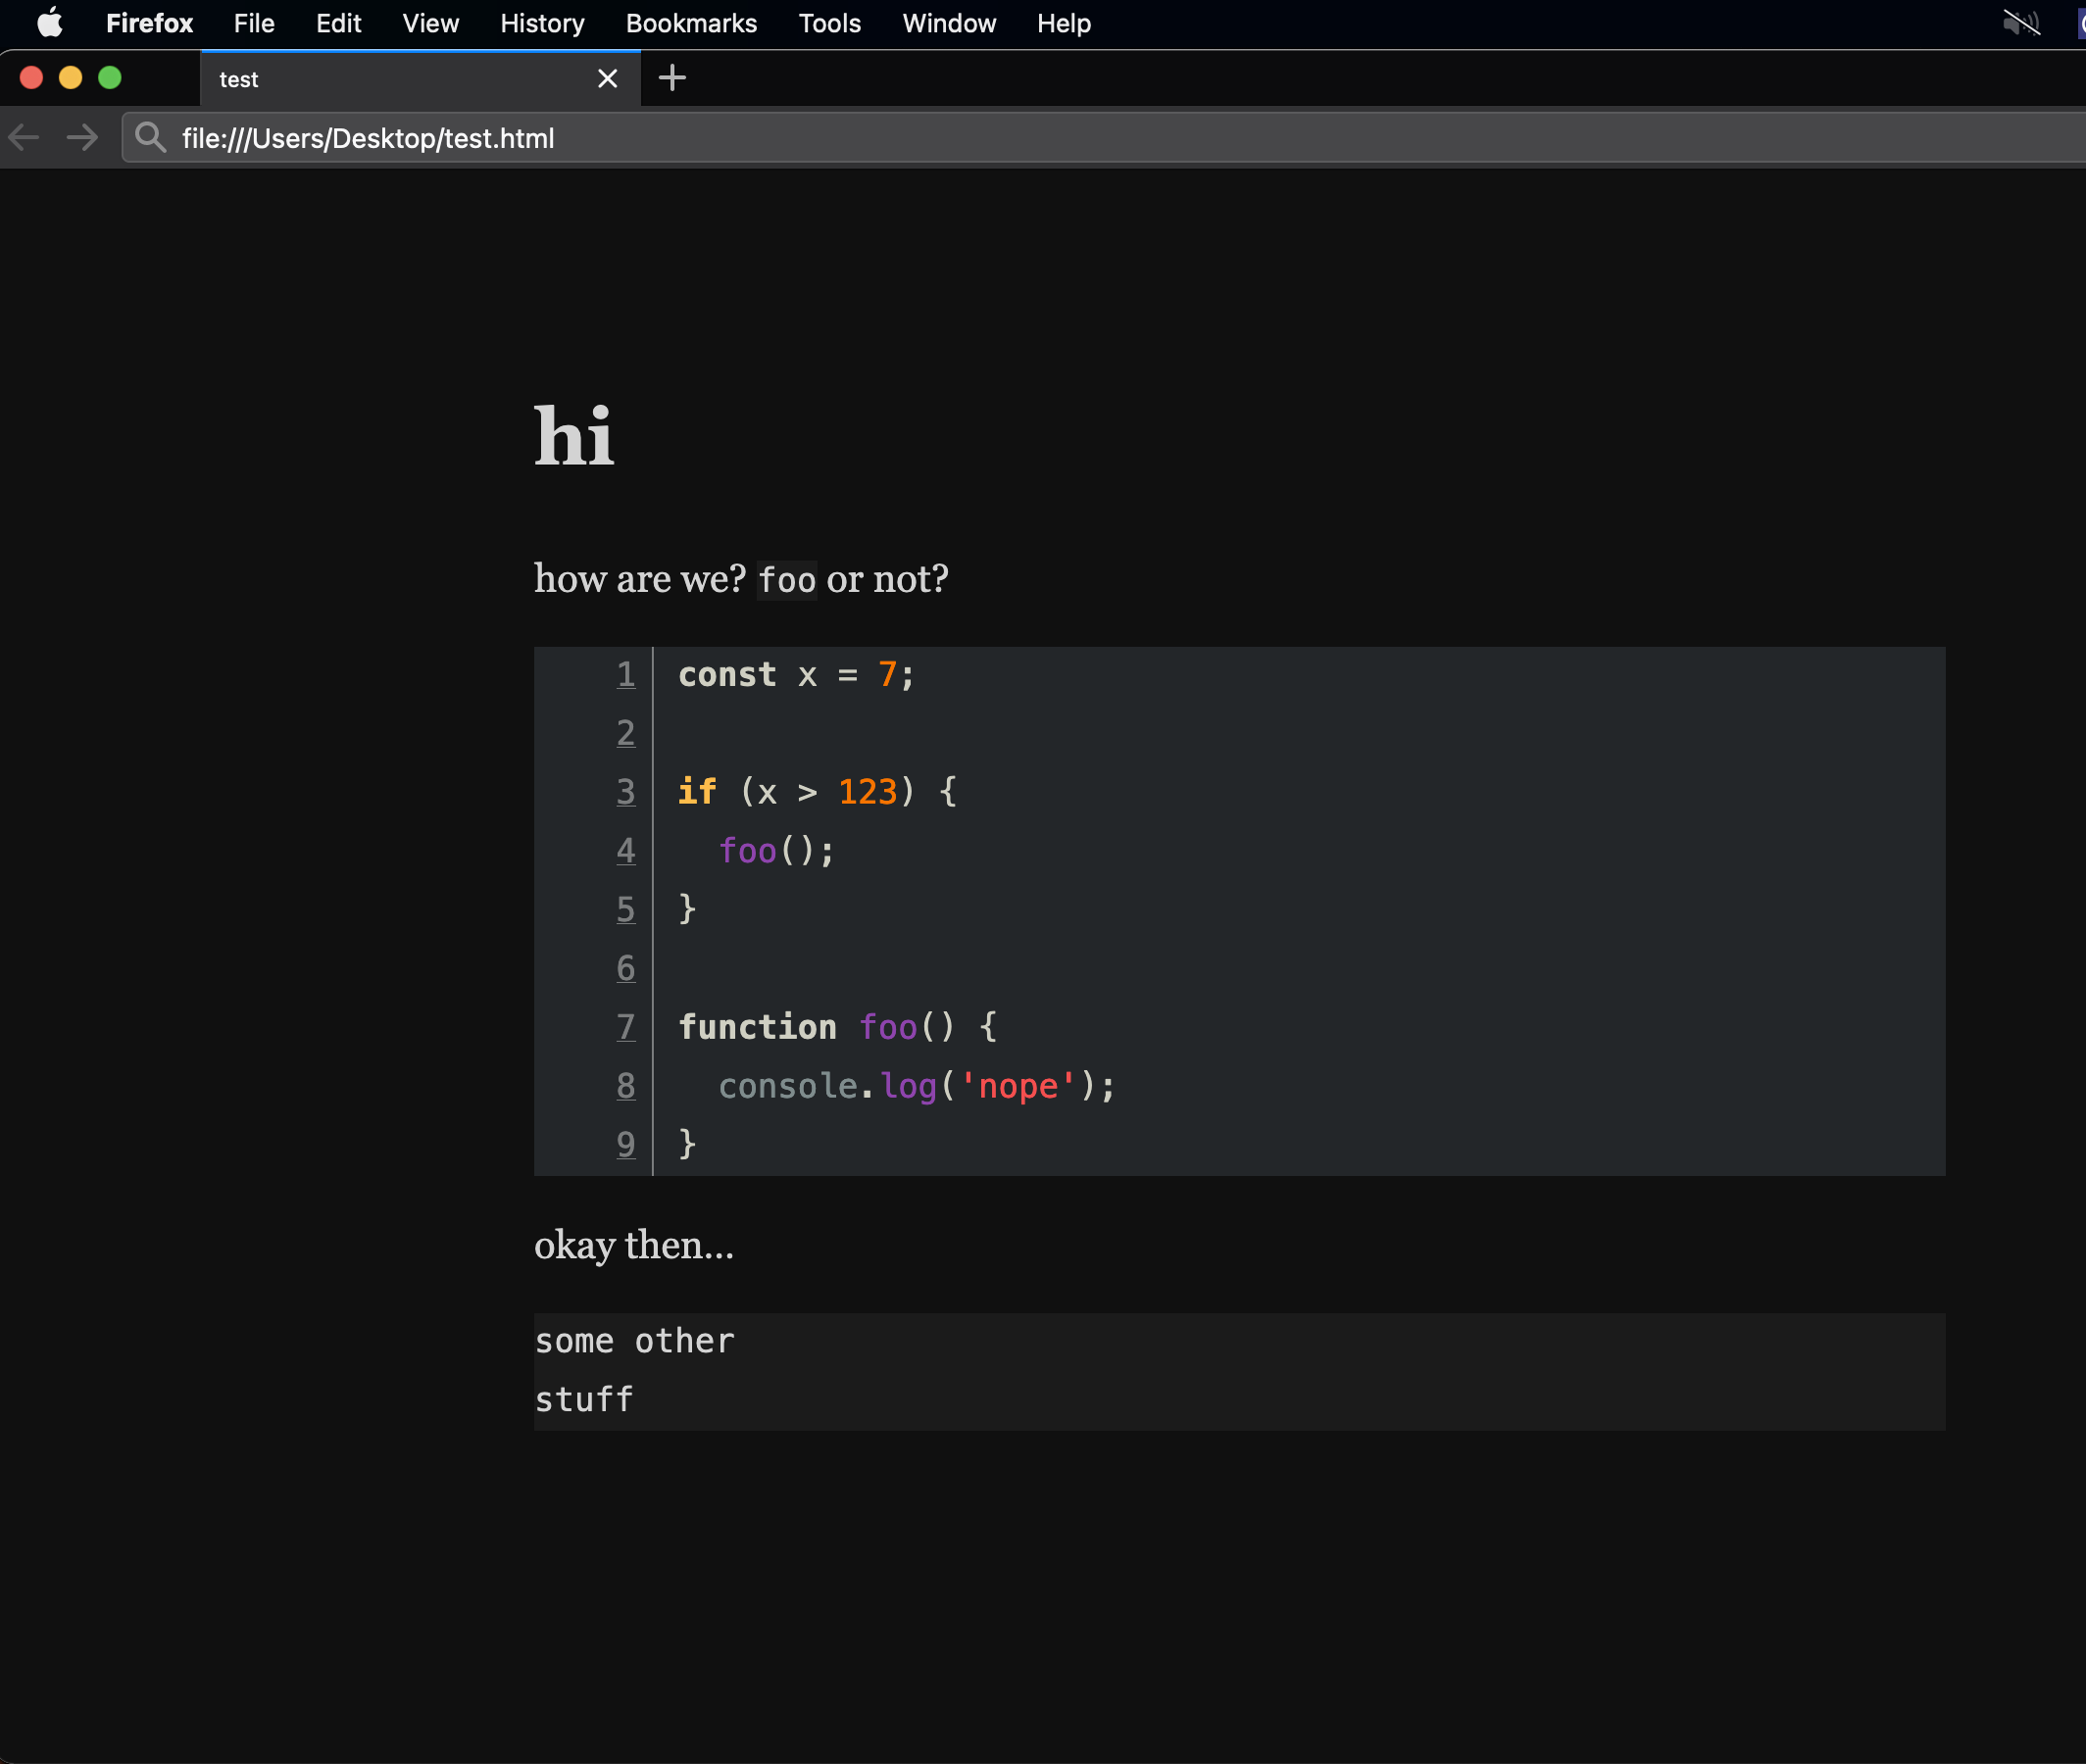This screenshot has width=2086, height=1764.
Task: Open the File menu
Action: pos(254,23)
